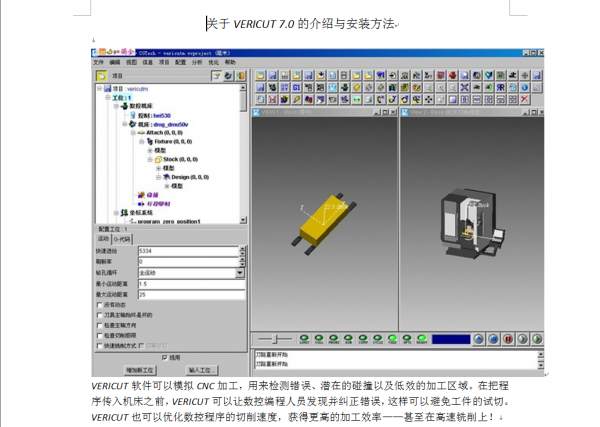Open the 编辑 menu

click(x=115, y=62)
